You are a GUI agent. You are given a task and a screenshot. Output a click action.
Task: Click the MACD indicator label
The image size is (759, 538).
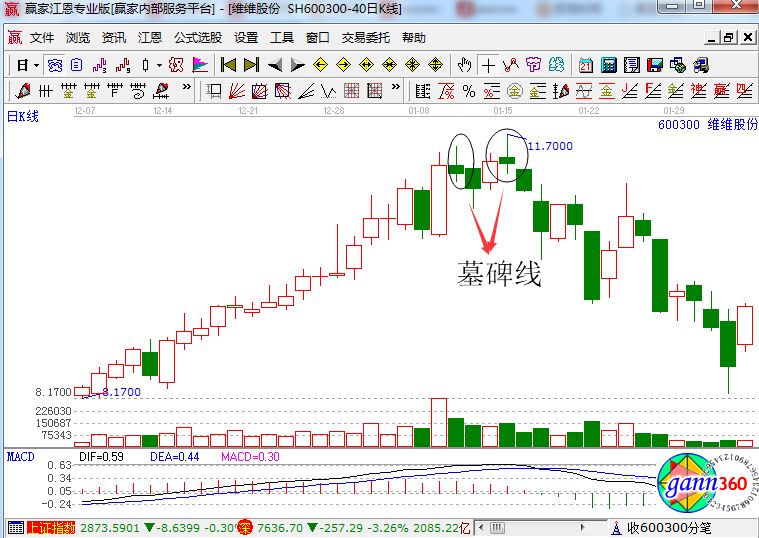pos(20,456)
